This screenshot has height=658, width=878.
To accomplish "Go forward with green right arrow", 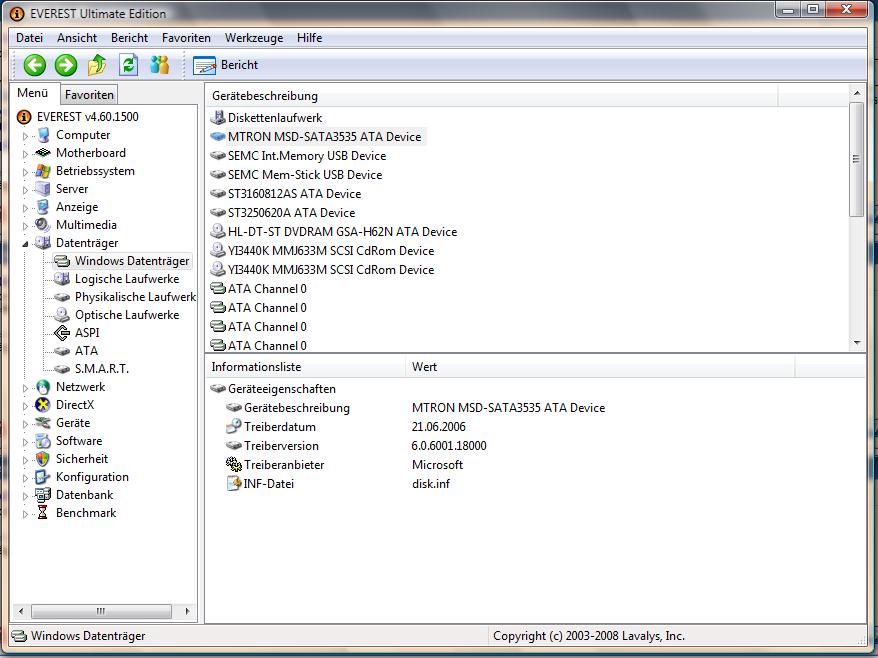I will click(66, 66).
